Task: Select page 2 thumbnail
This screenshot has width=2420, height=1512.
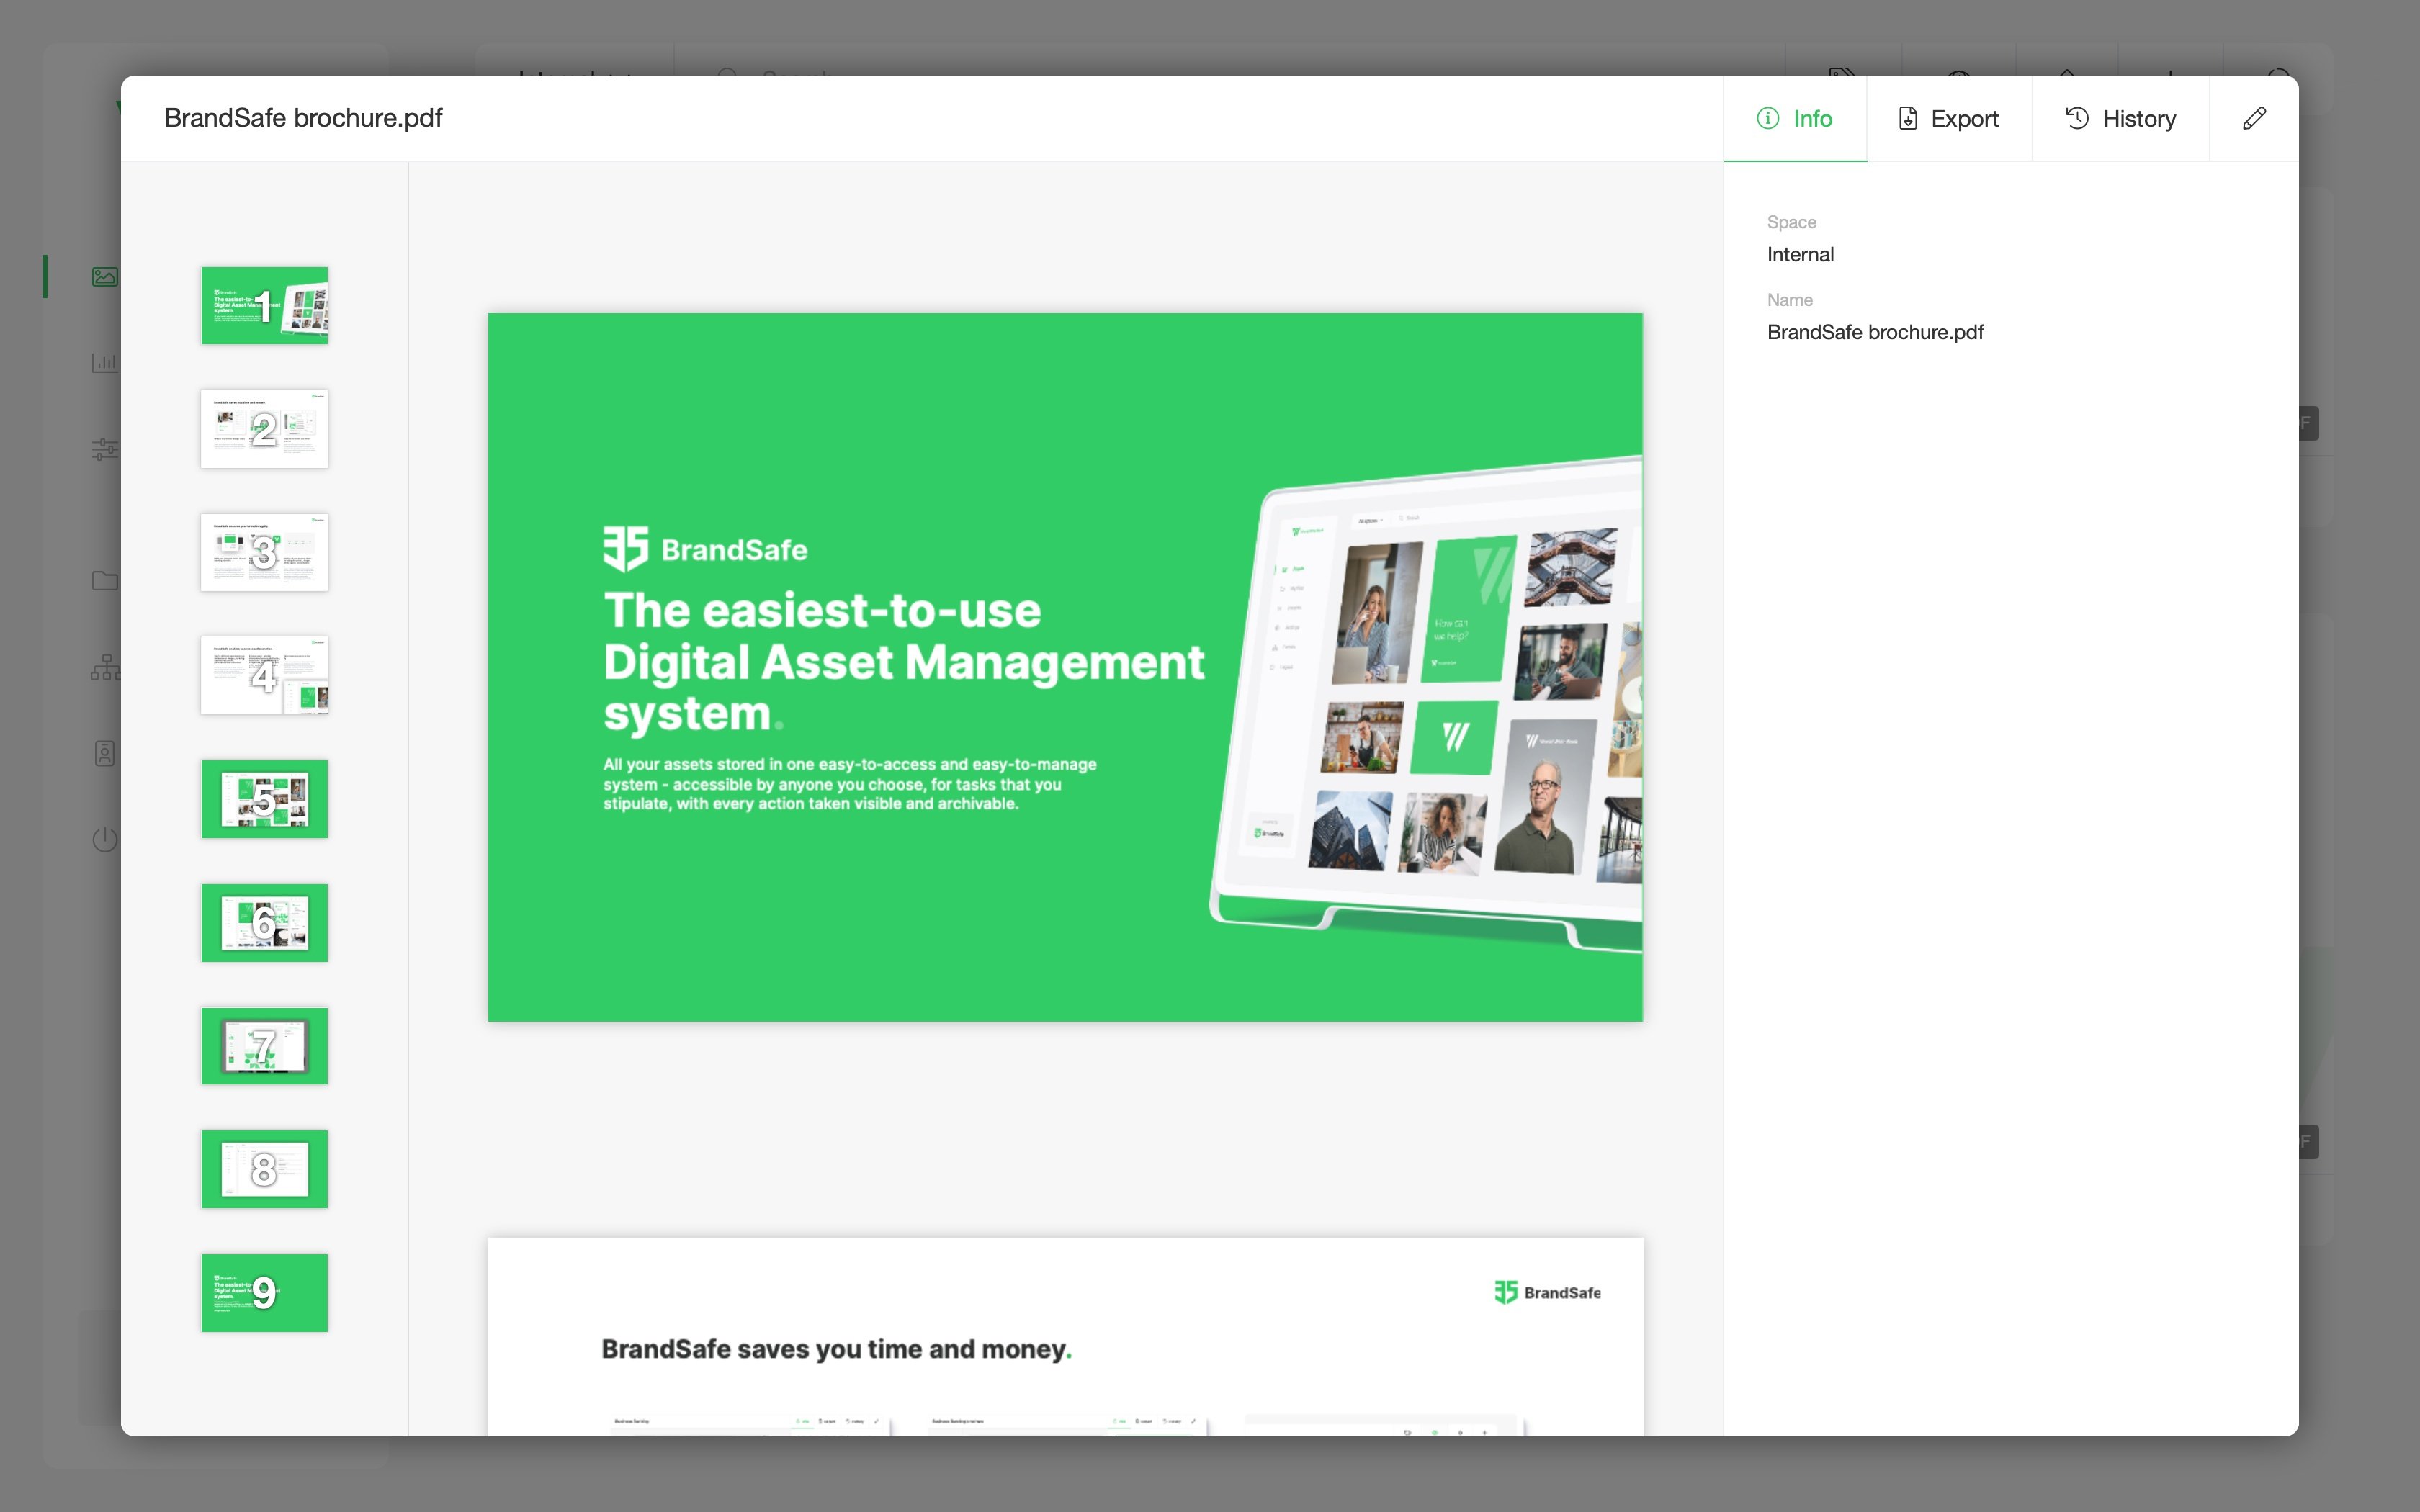Action: pos(264,429)
